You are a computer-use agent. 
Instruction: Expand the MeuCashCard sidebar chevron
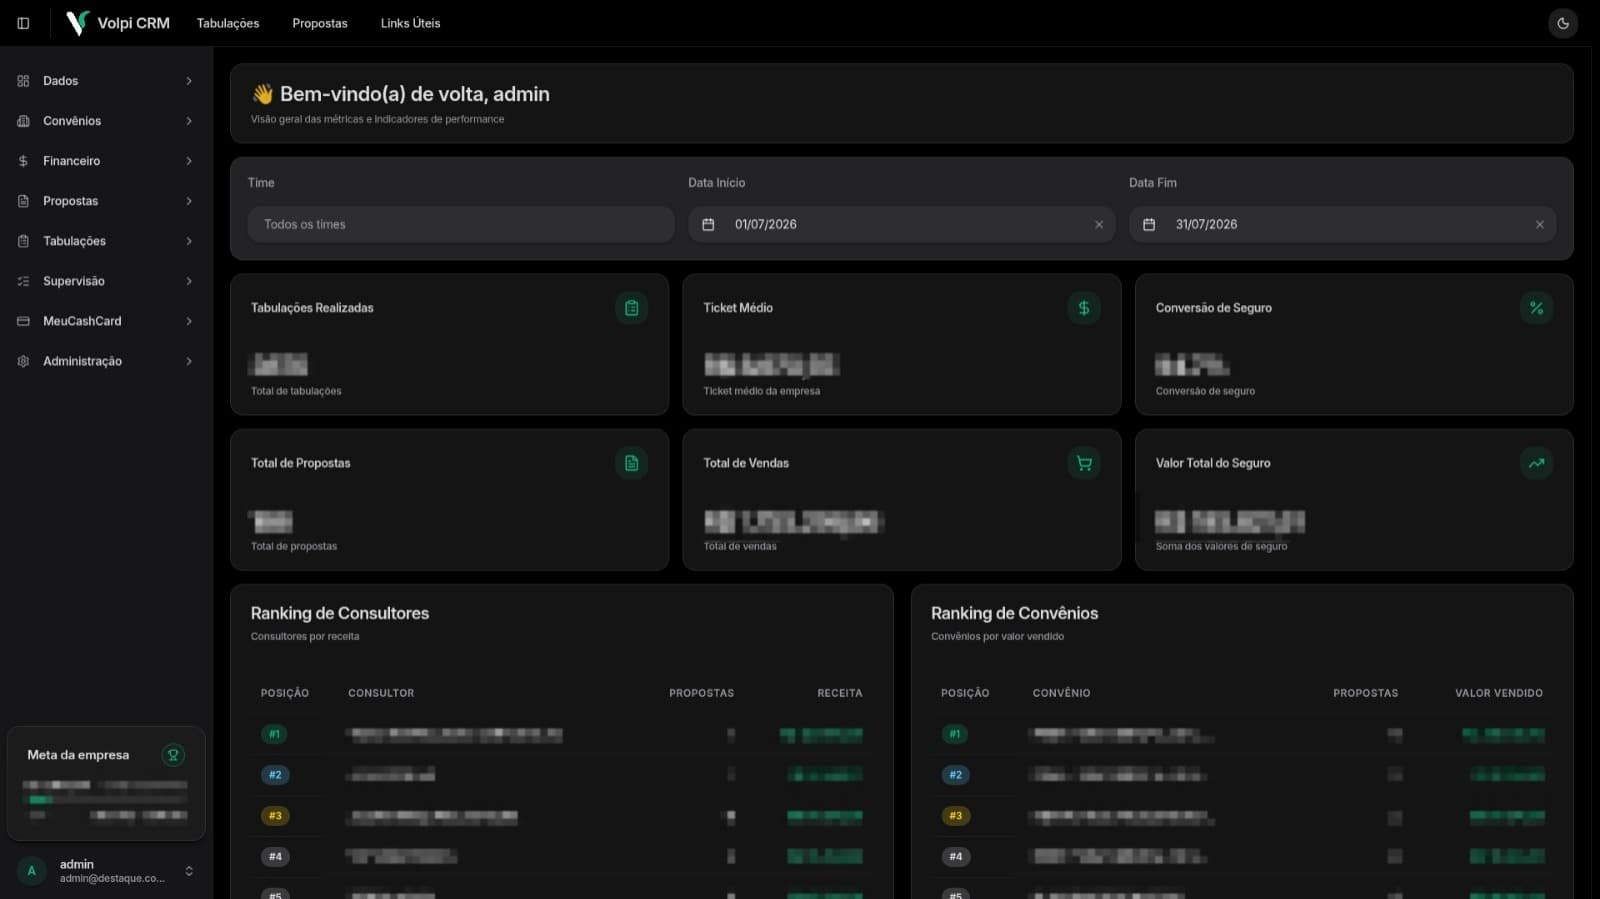click(x=189, y=321)
